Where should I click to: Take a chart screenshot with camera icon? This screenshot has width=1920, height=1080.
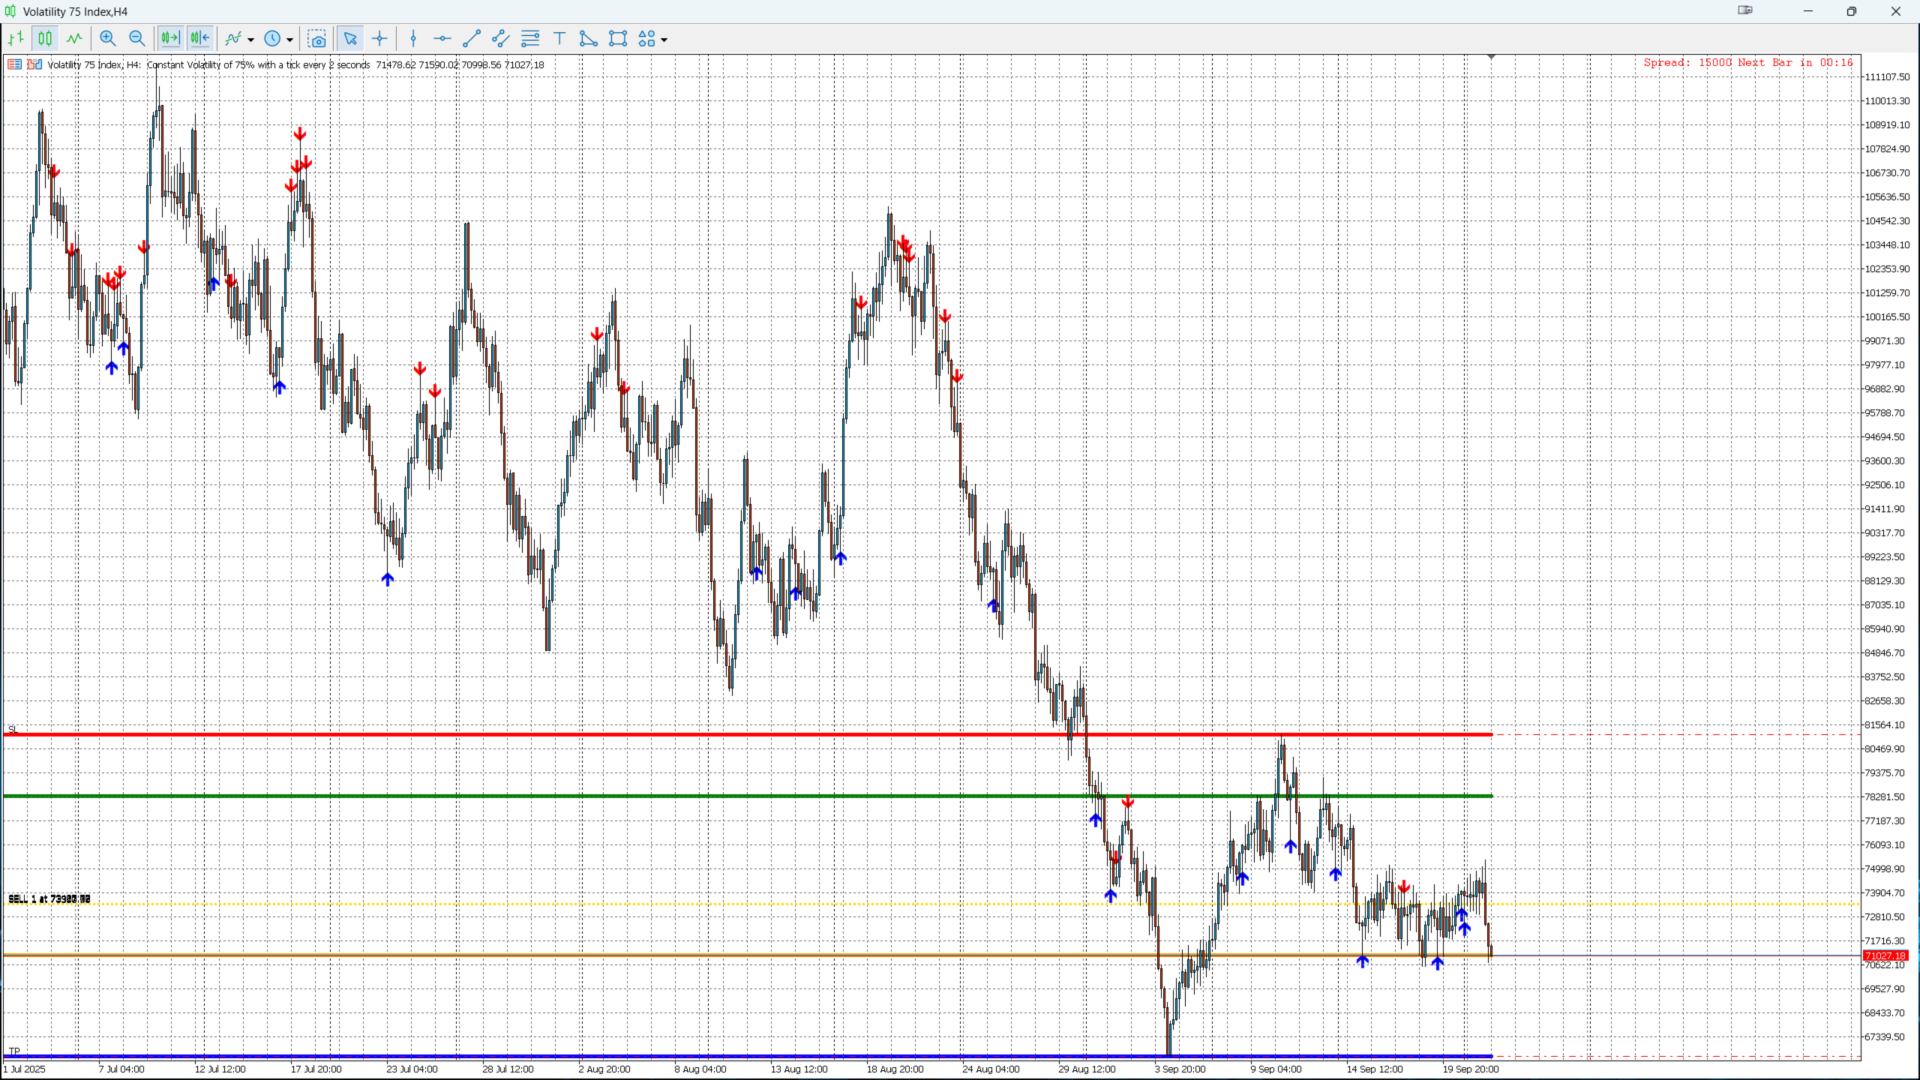(317, 39)
